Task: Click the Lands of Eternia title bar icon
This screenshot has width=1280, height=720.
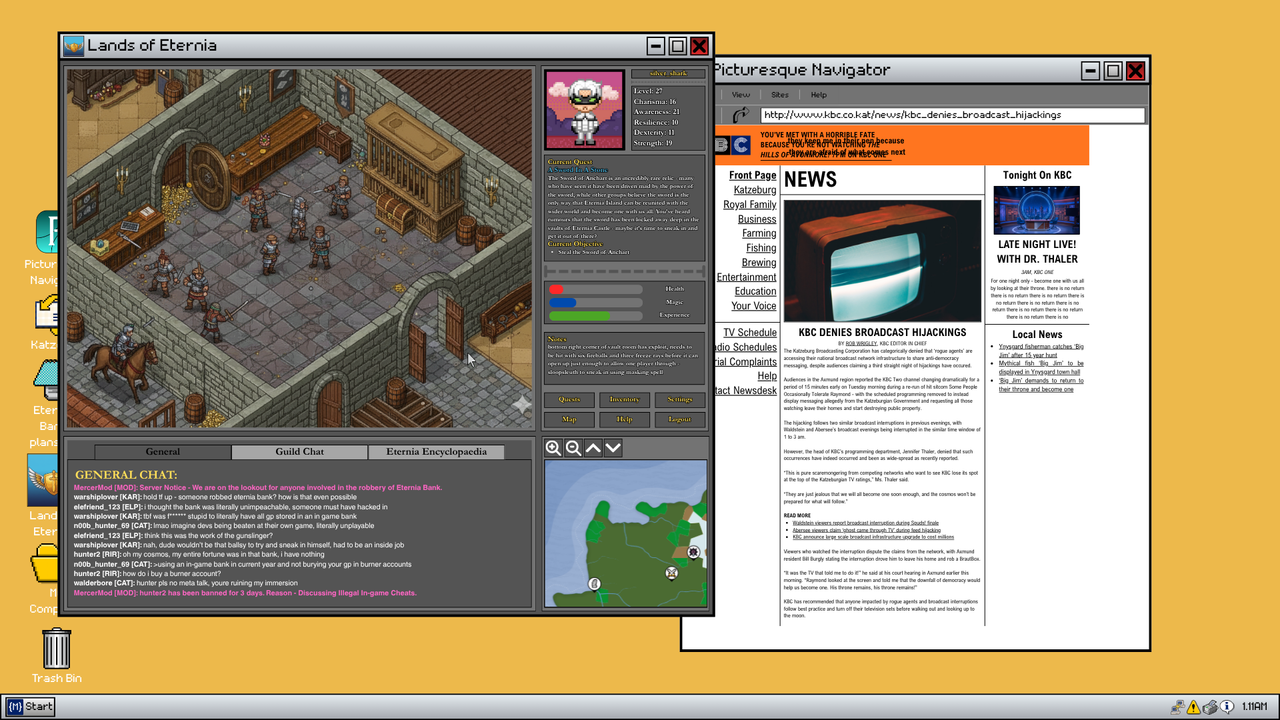Action: pyautogui.click(x=74, y=46)
